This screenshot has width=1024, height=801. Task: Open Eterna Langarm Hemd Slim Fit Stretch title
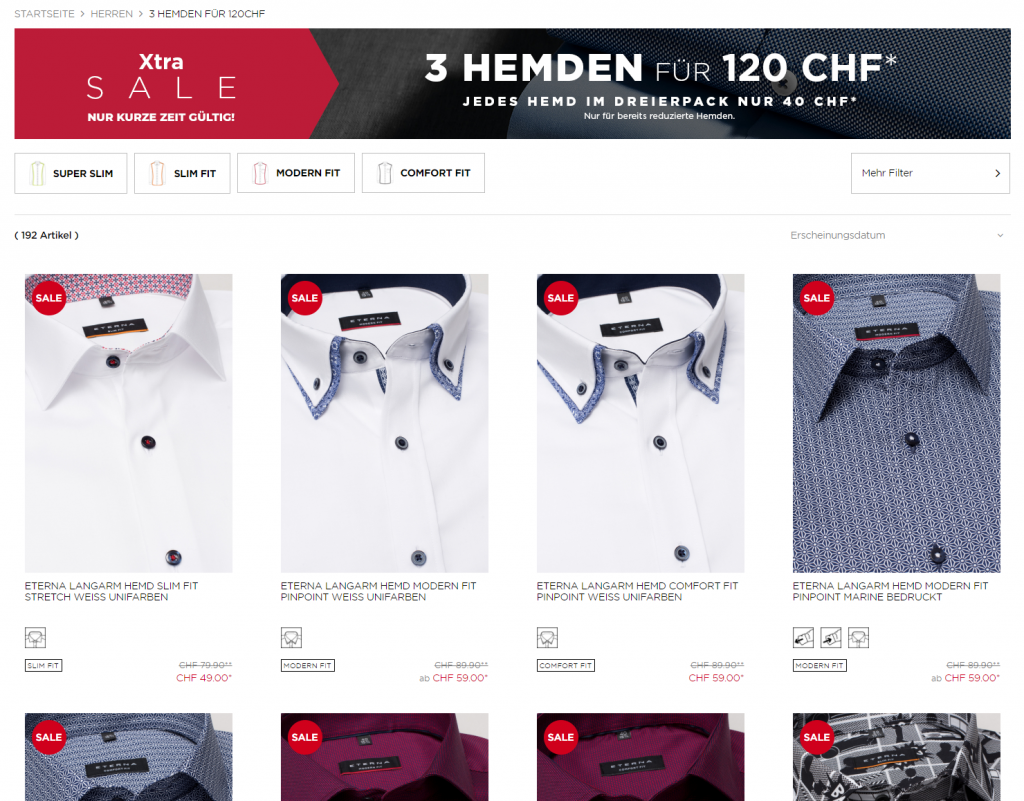112,591
